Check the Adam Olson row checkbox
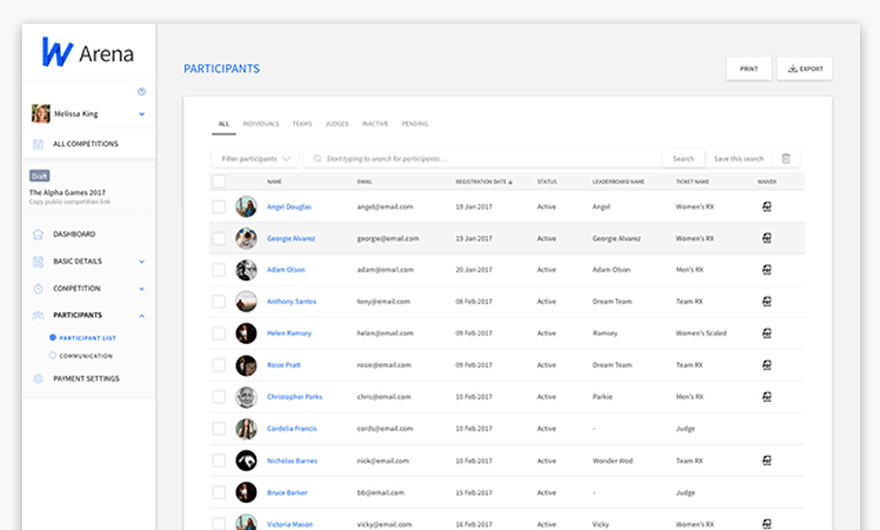Image resolution: width=880 pixels, height=530 pixels. point(219,270)
